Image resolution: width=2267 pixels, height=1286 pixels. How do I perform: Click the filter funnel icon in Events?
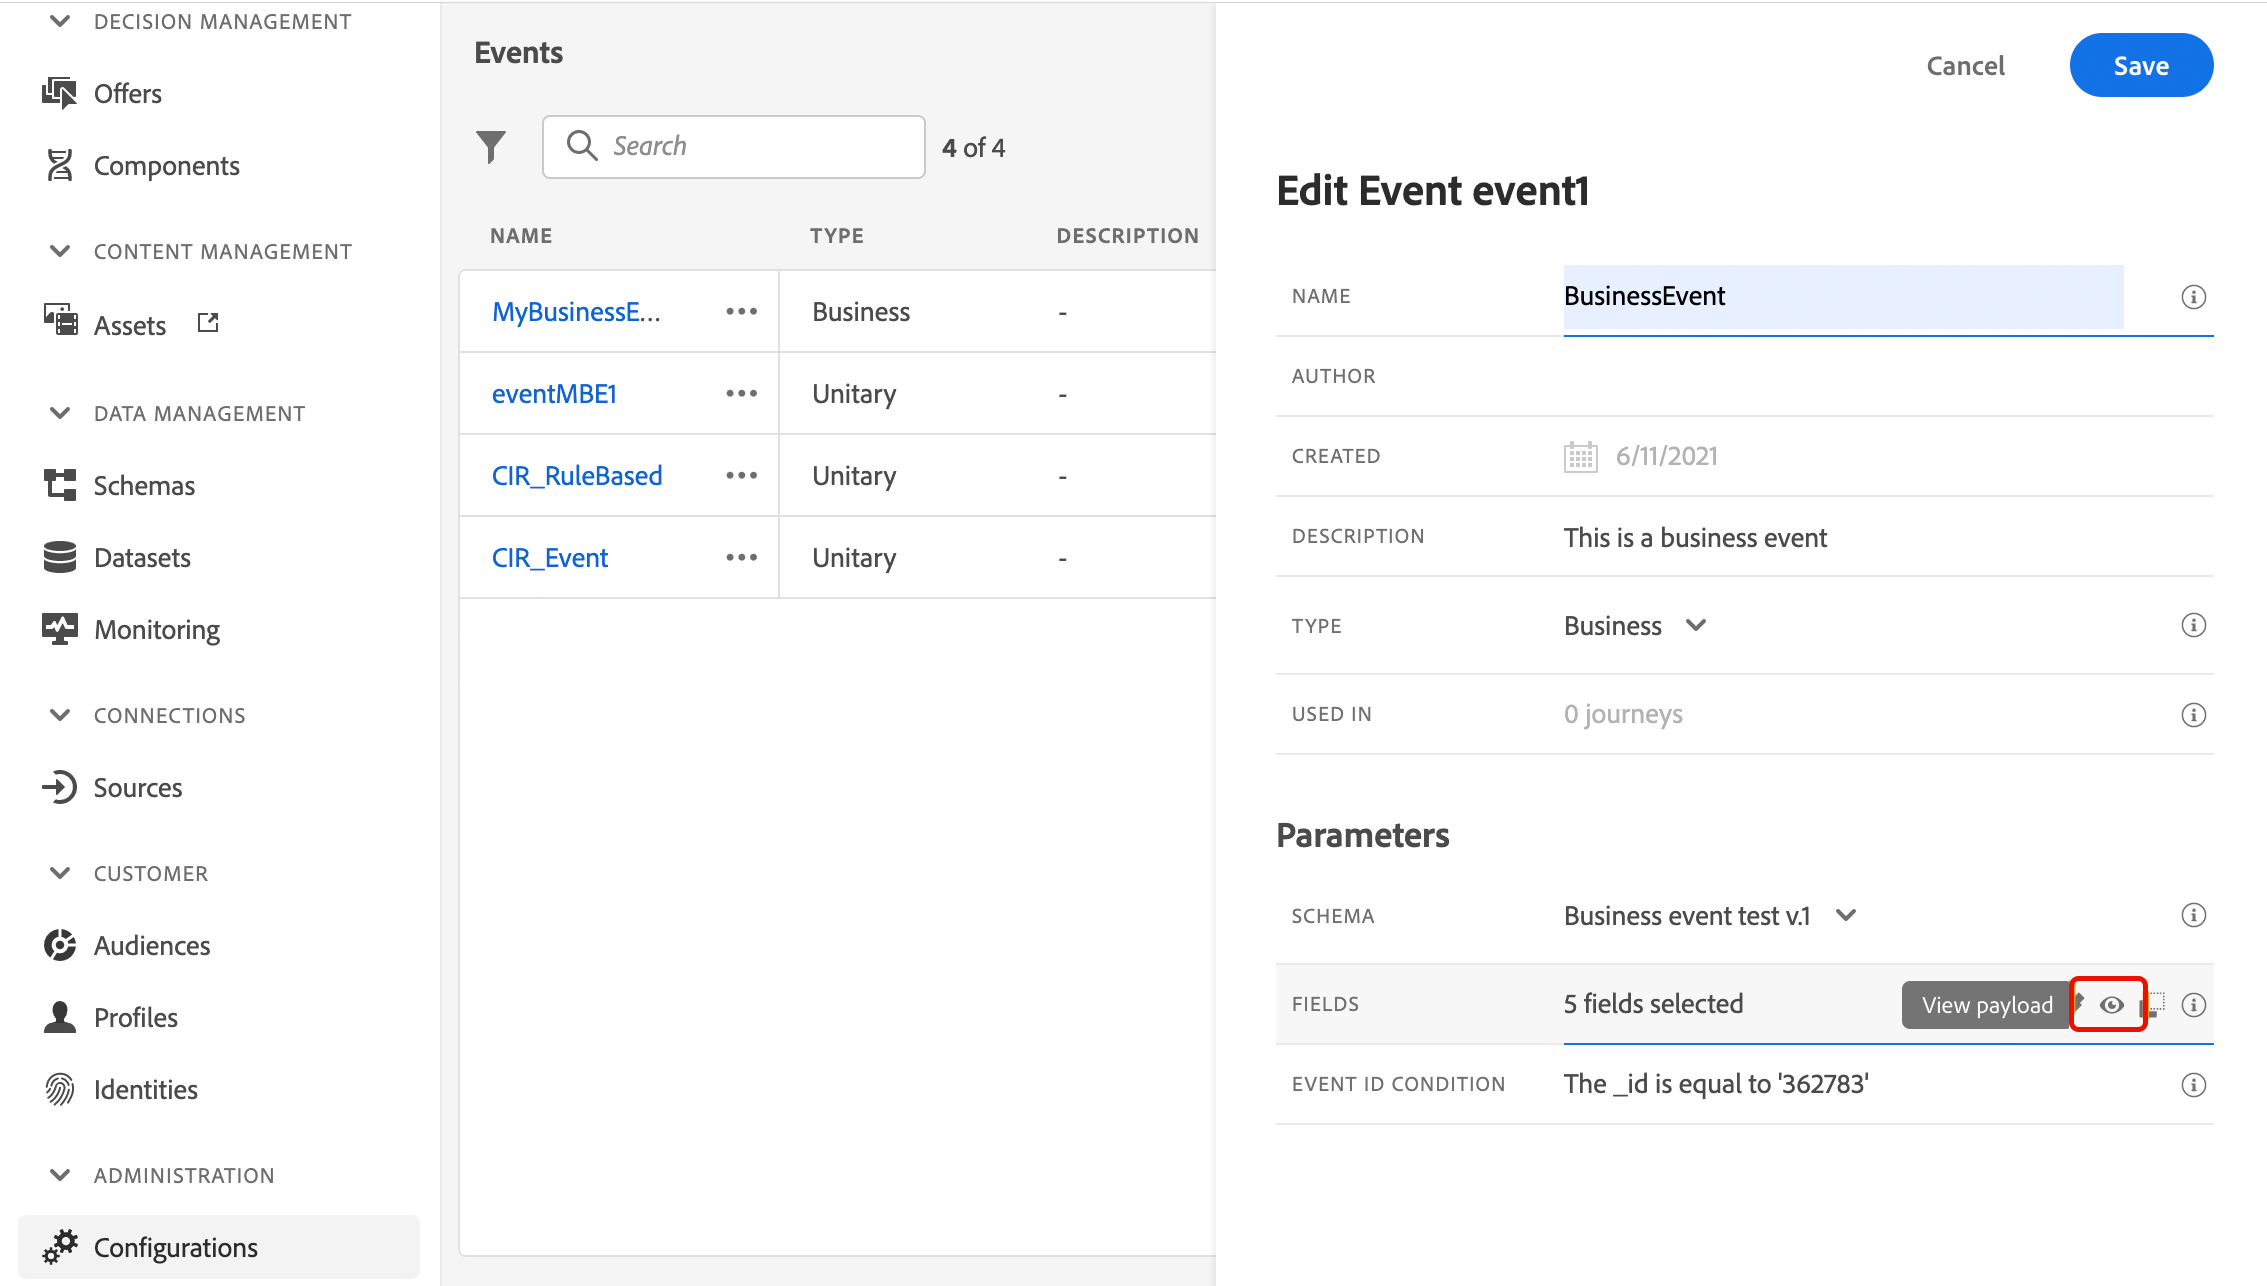490,147
